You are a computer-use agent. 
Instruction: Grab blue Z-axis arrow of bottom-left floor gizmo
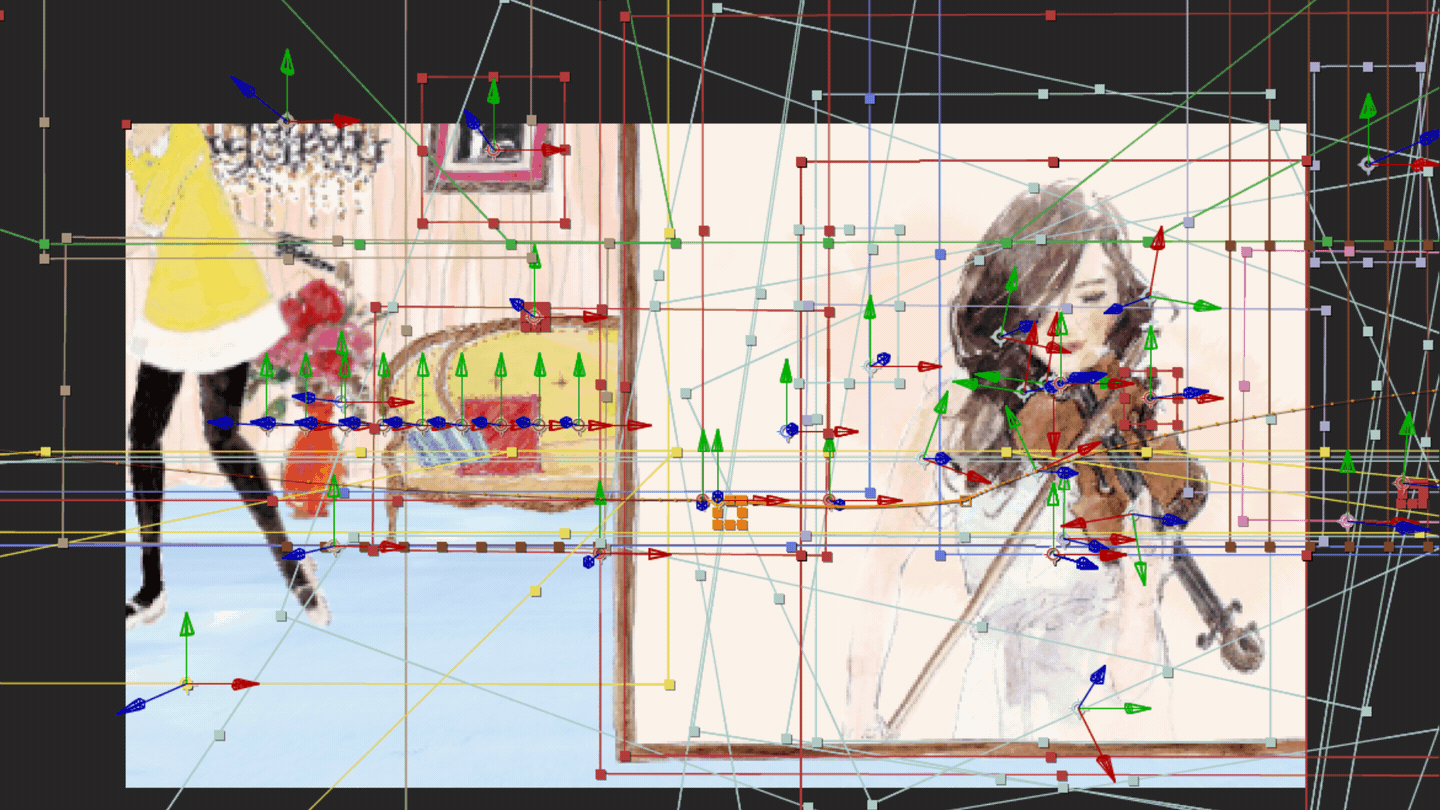click(x=131, y=706)
